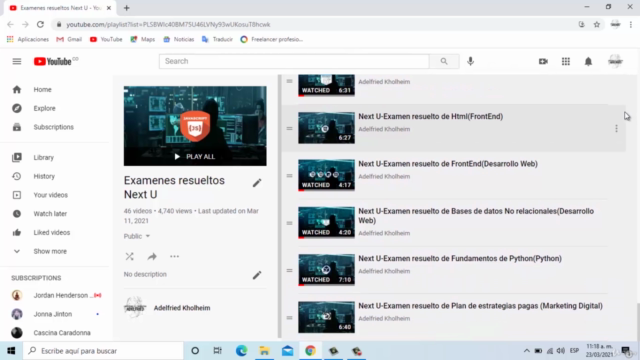Click the 7:10 Fundamentos de Python thumbnail

326,270
